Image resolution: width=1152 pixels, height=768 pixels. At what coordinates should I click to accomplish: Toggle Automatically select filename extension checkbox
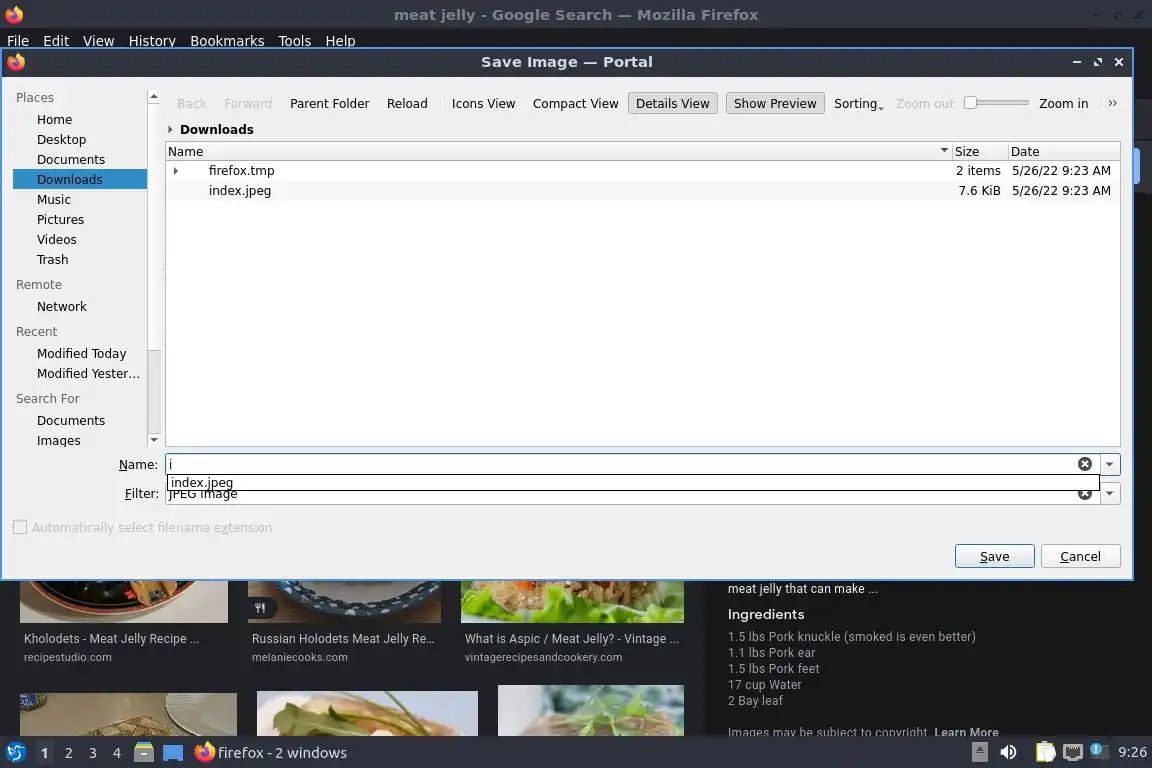[20, 527]
